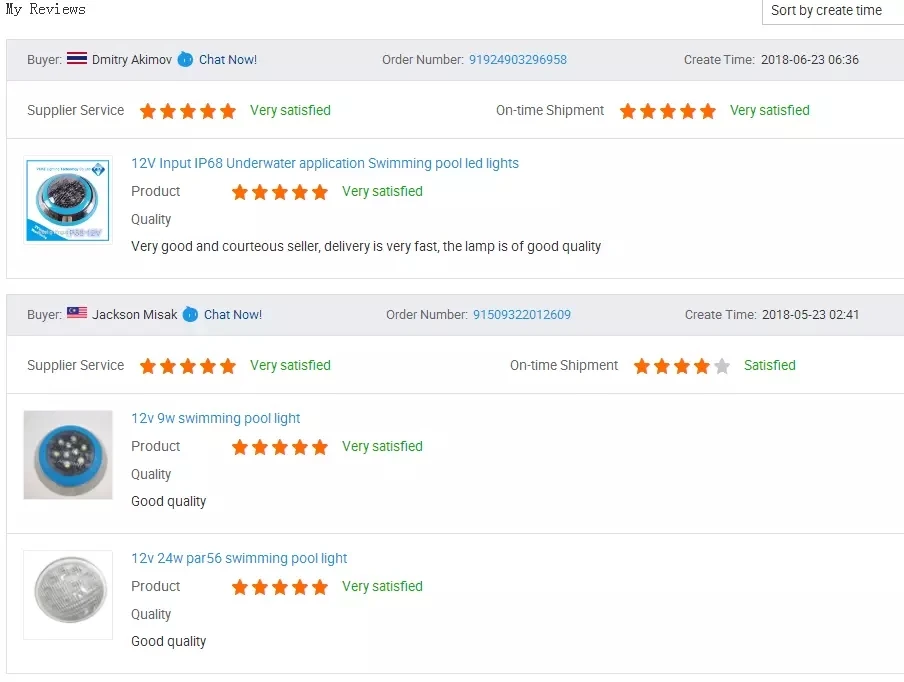Click the flag icon beside Dmitry Akimov
Screen dimensions: 904x682
[x=77, y=59]
